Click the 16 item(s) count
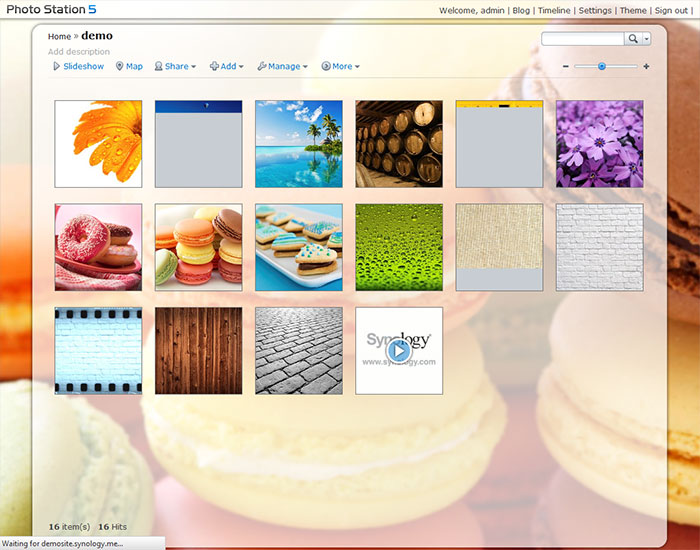The width and height of the screenshot is (700, 550). coord(69,527)
